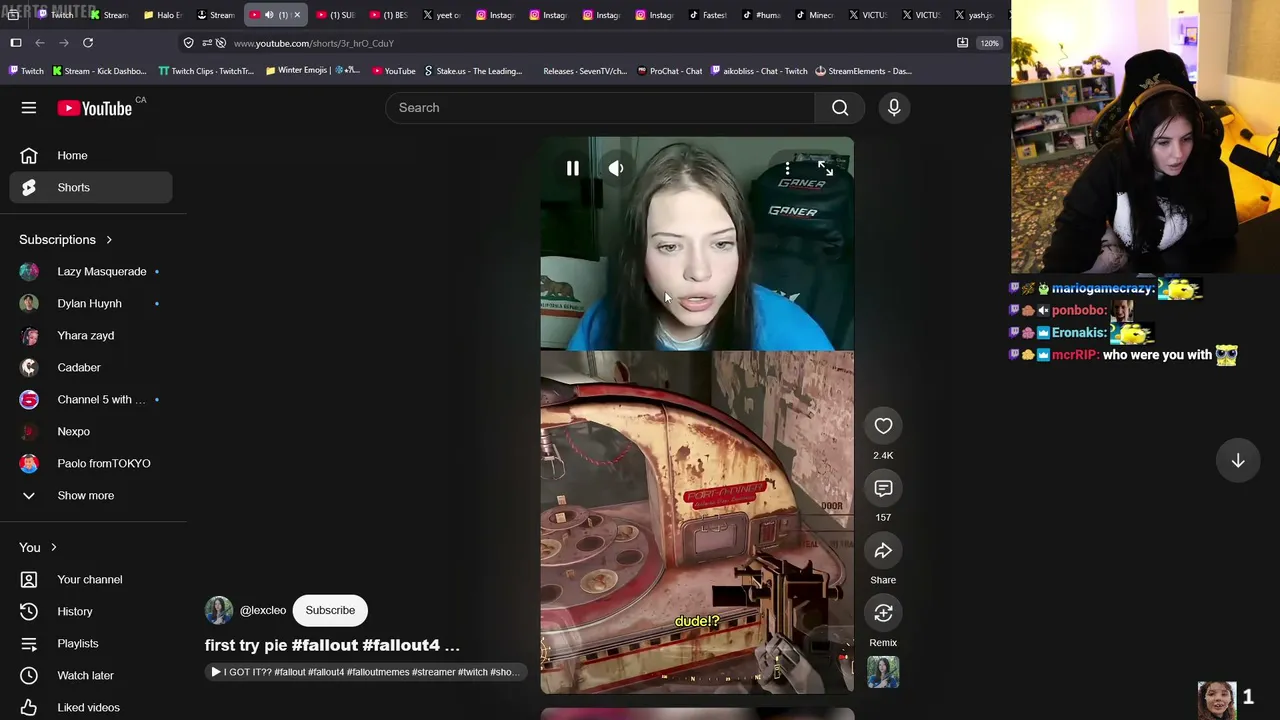The height and width of the screenshot is (720, 1280).
Task: Mute the Short's volume
Action: pos(616,169)
